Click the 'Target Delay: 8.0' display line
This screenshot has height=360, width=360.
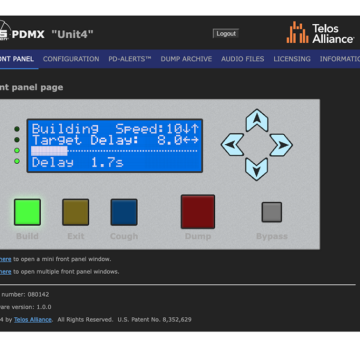pos(115,140)
